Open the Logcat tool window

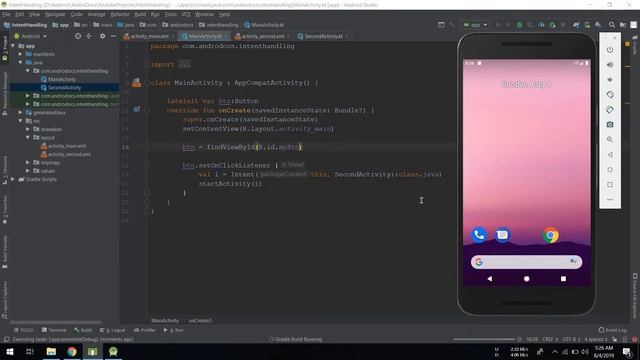point(113,330)
